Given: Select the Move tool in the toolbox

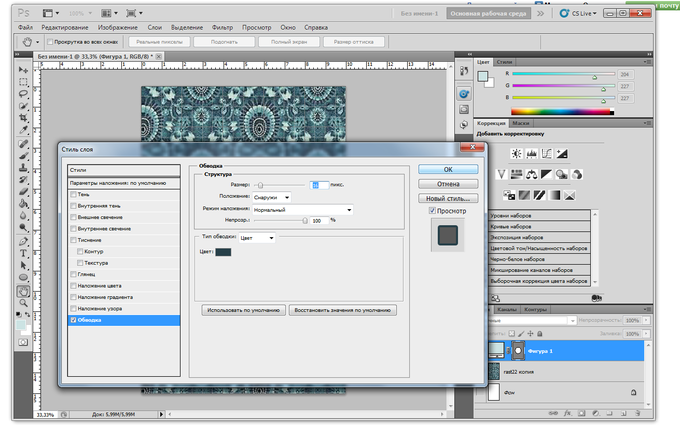Looking at the screenshot, I should (x=23, y=70).
